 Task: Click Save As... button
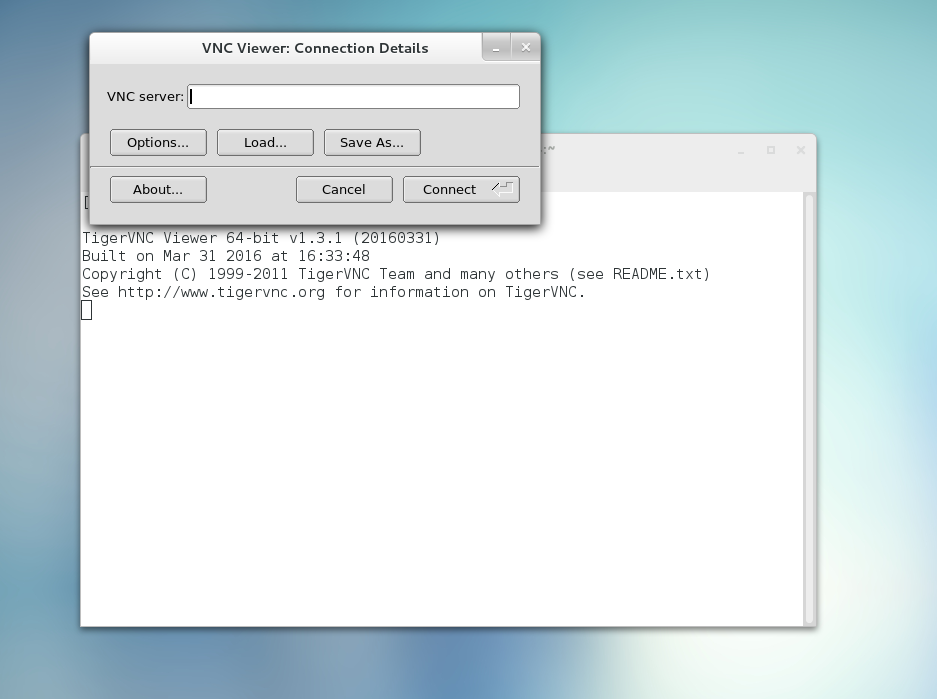(x=372, y=142)
